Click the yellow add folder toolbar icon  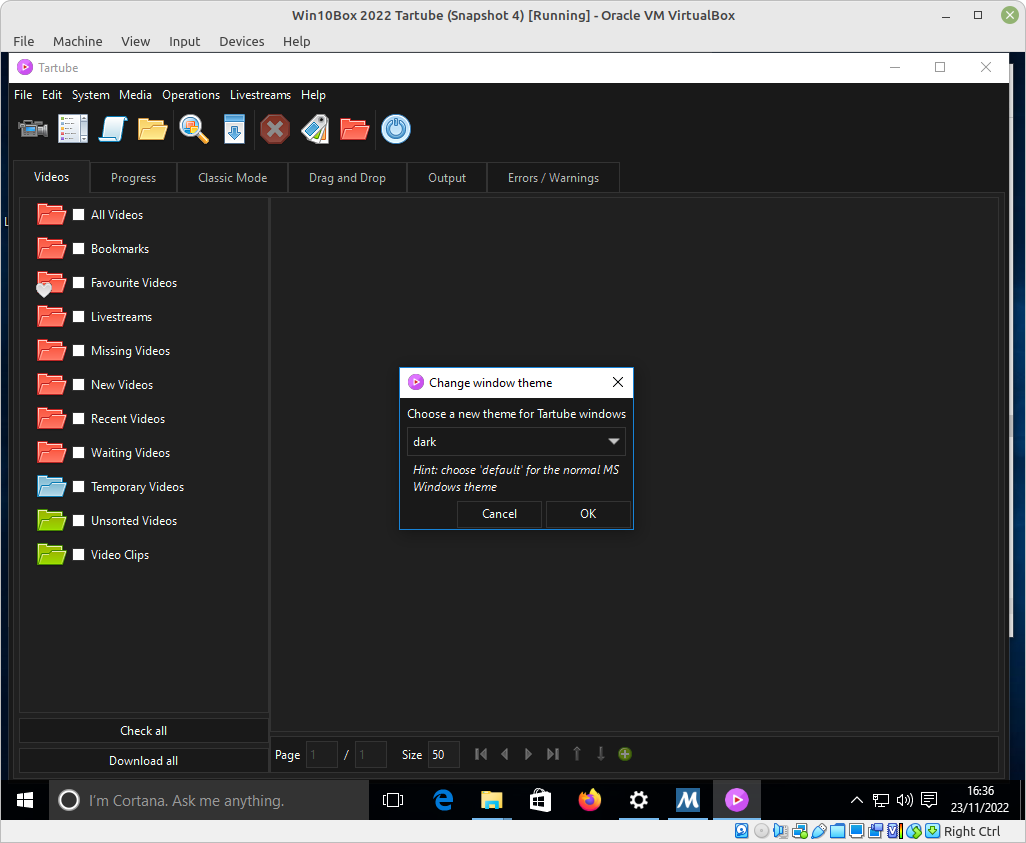point(152,129)
